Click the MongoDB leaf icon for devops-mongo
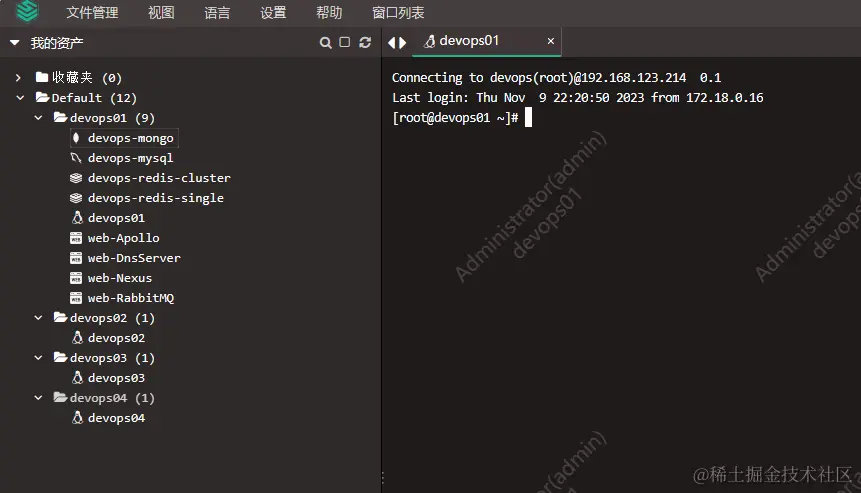The width and height of the screenshot is (861, 493). tap(76, 138)
